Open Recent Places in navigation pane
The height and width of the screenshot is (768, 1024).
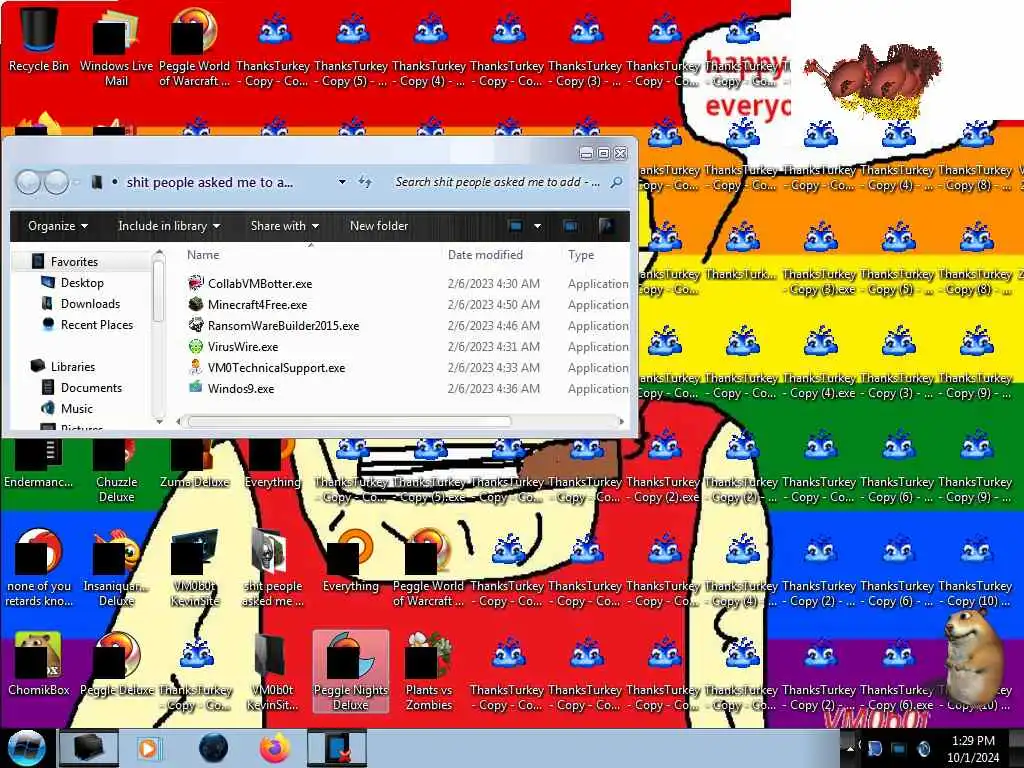(x=97, y=325)
